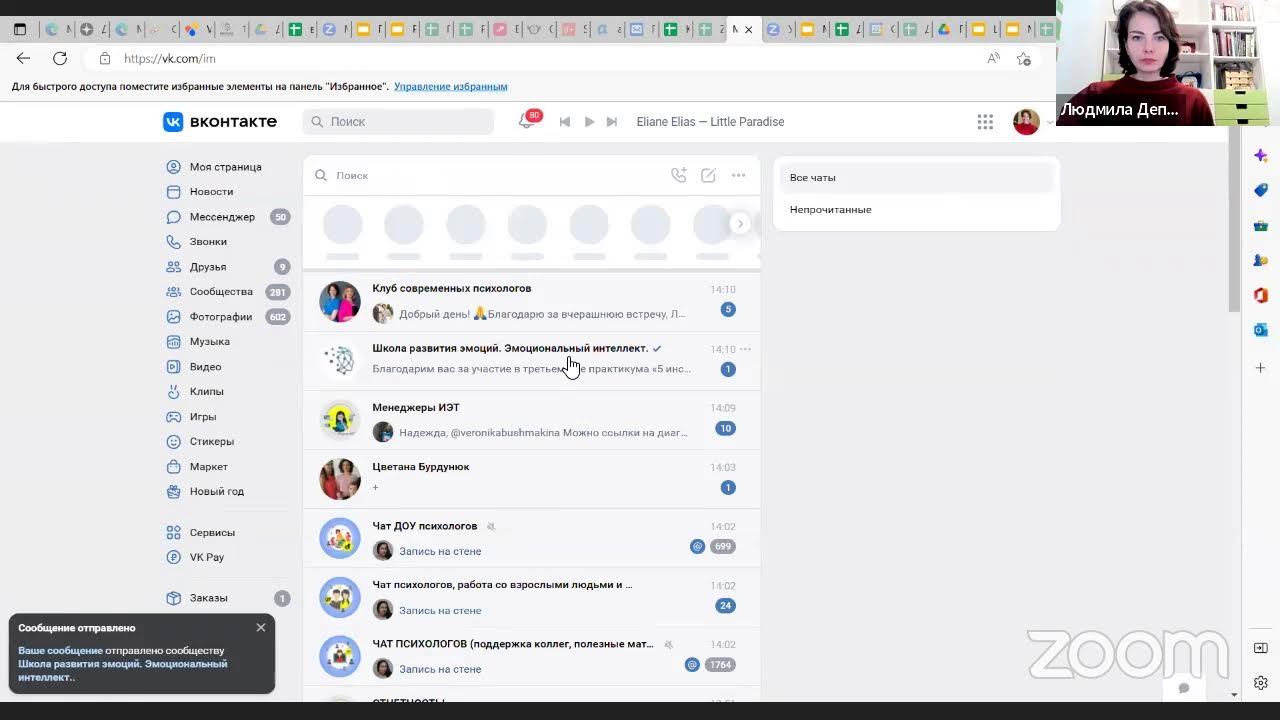Click the vk.com/im address bar
Image resolution: width=1280 pixels, height=720 pixels.
[540, 59]
